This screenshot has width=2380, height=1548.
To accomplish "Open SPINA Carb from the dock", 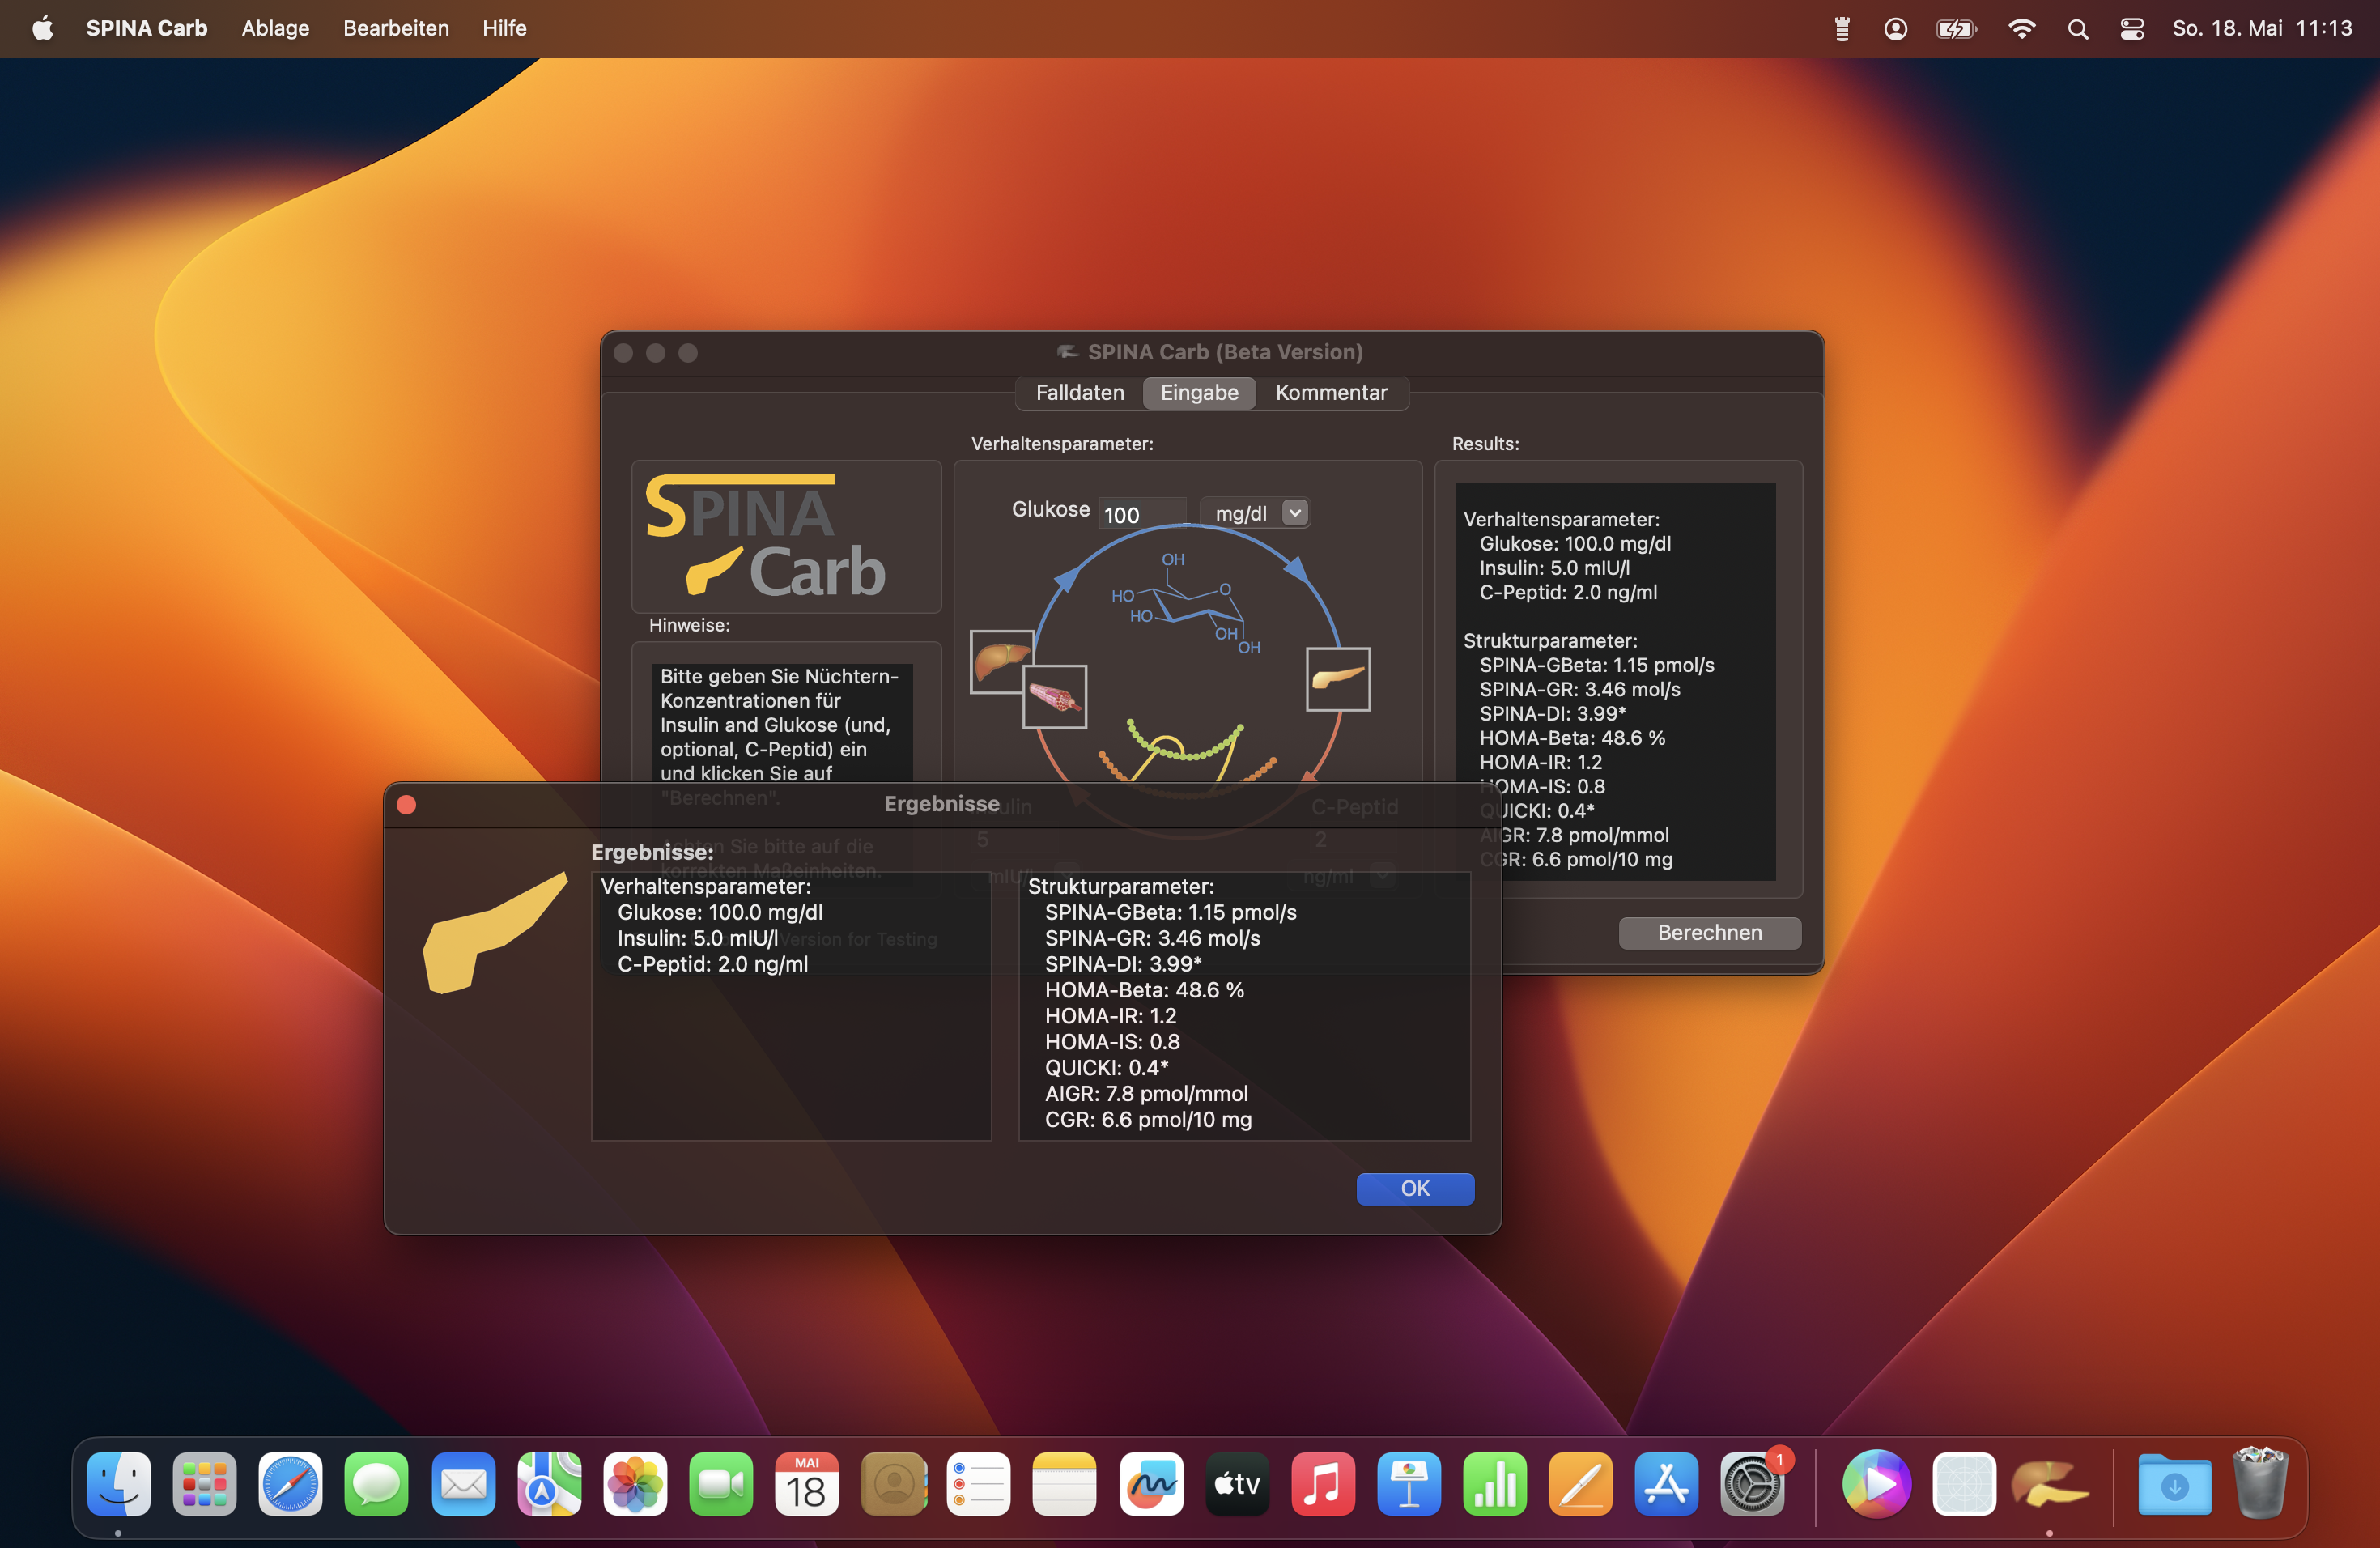I will click(x=2049, y=1484).
